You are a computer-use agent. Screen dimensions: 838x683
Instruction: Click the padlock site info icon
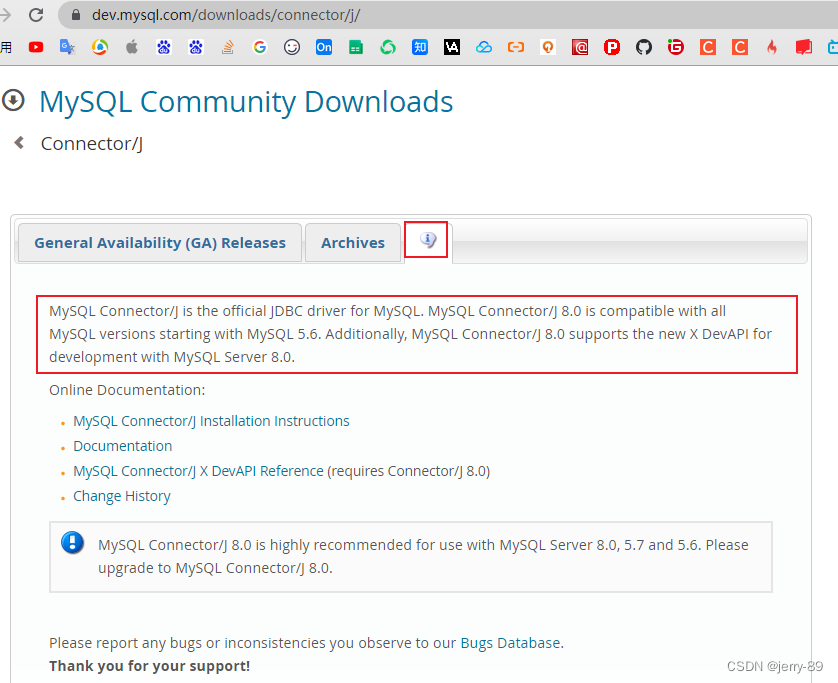click(76, 15)
